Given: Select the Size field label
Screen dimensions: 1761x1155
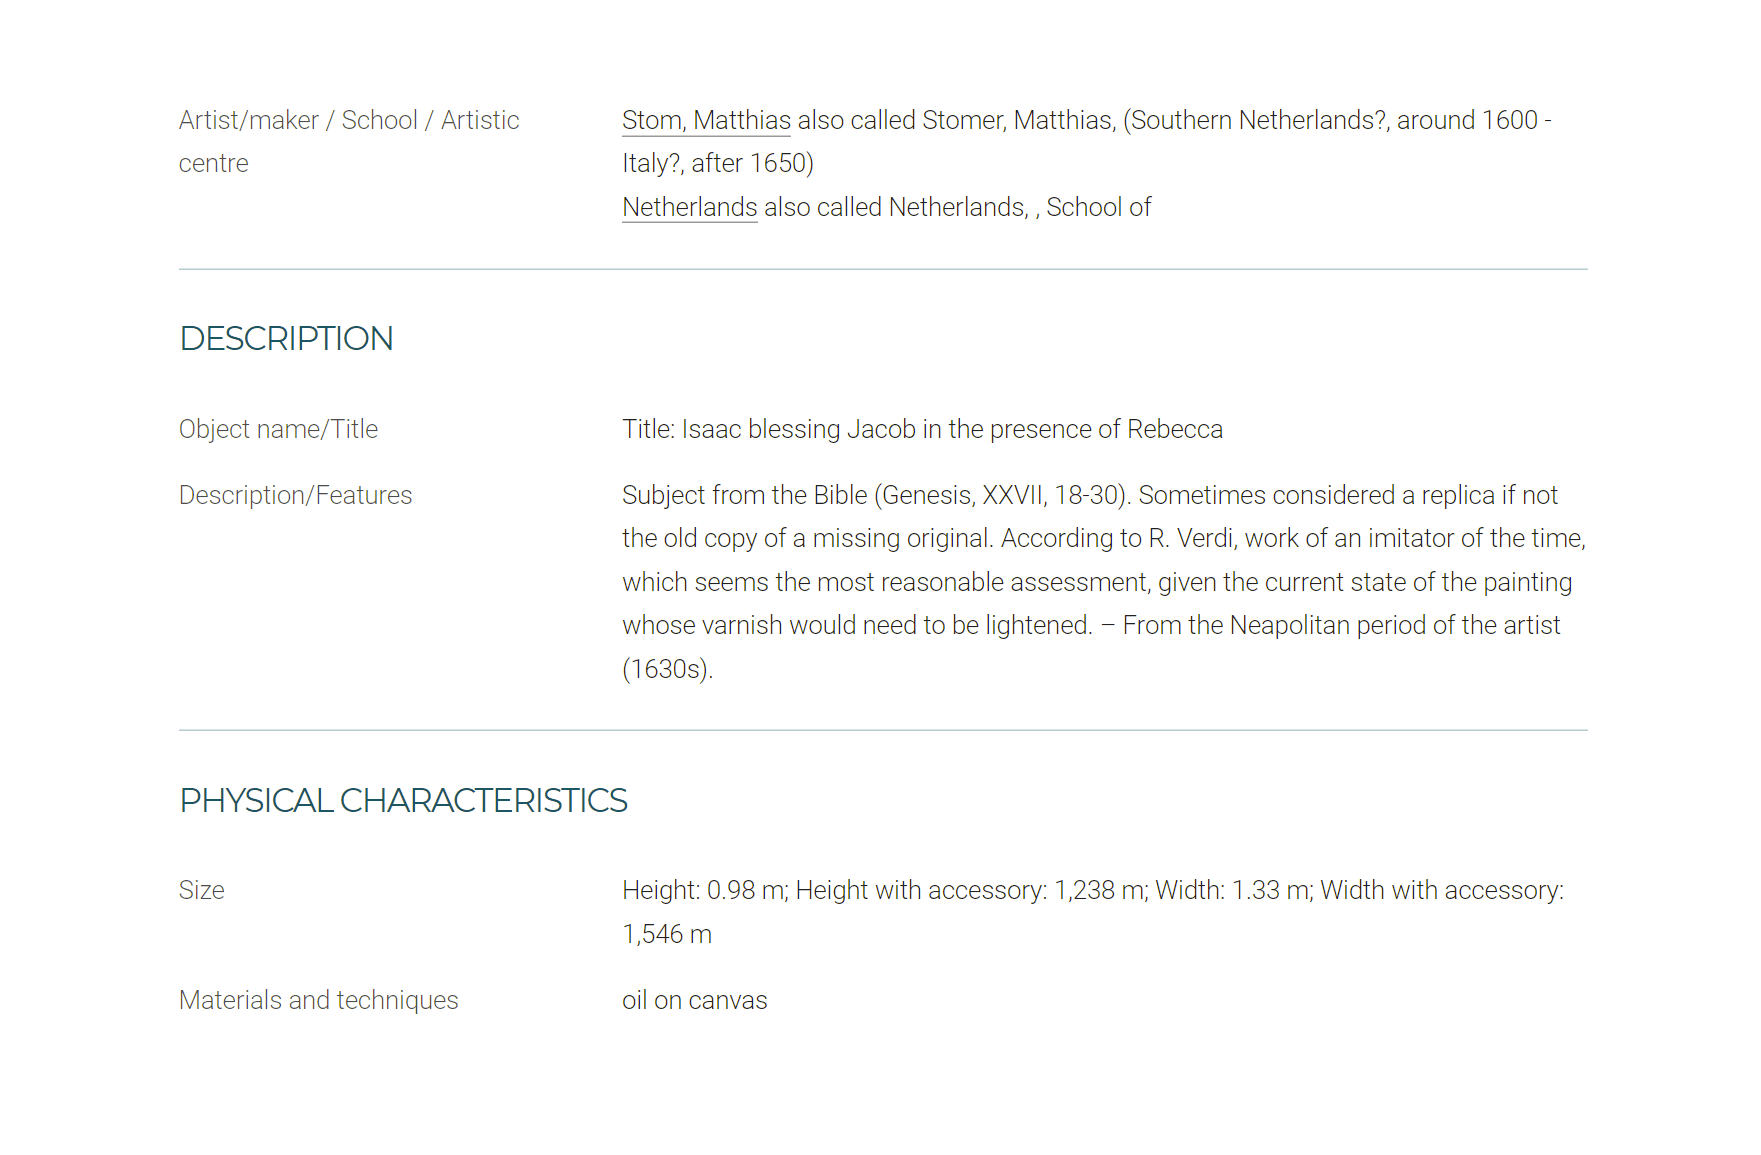Looking at the screenshot, I should tap(201, 890).
